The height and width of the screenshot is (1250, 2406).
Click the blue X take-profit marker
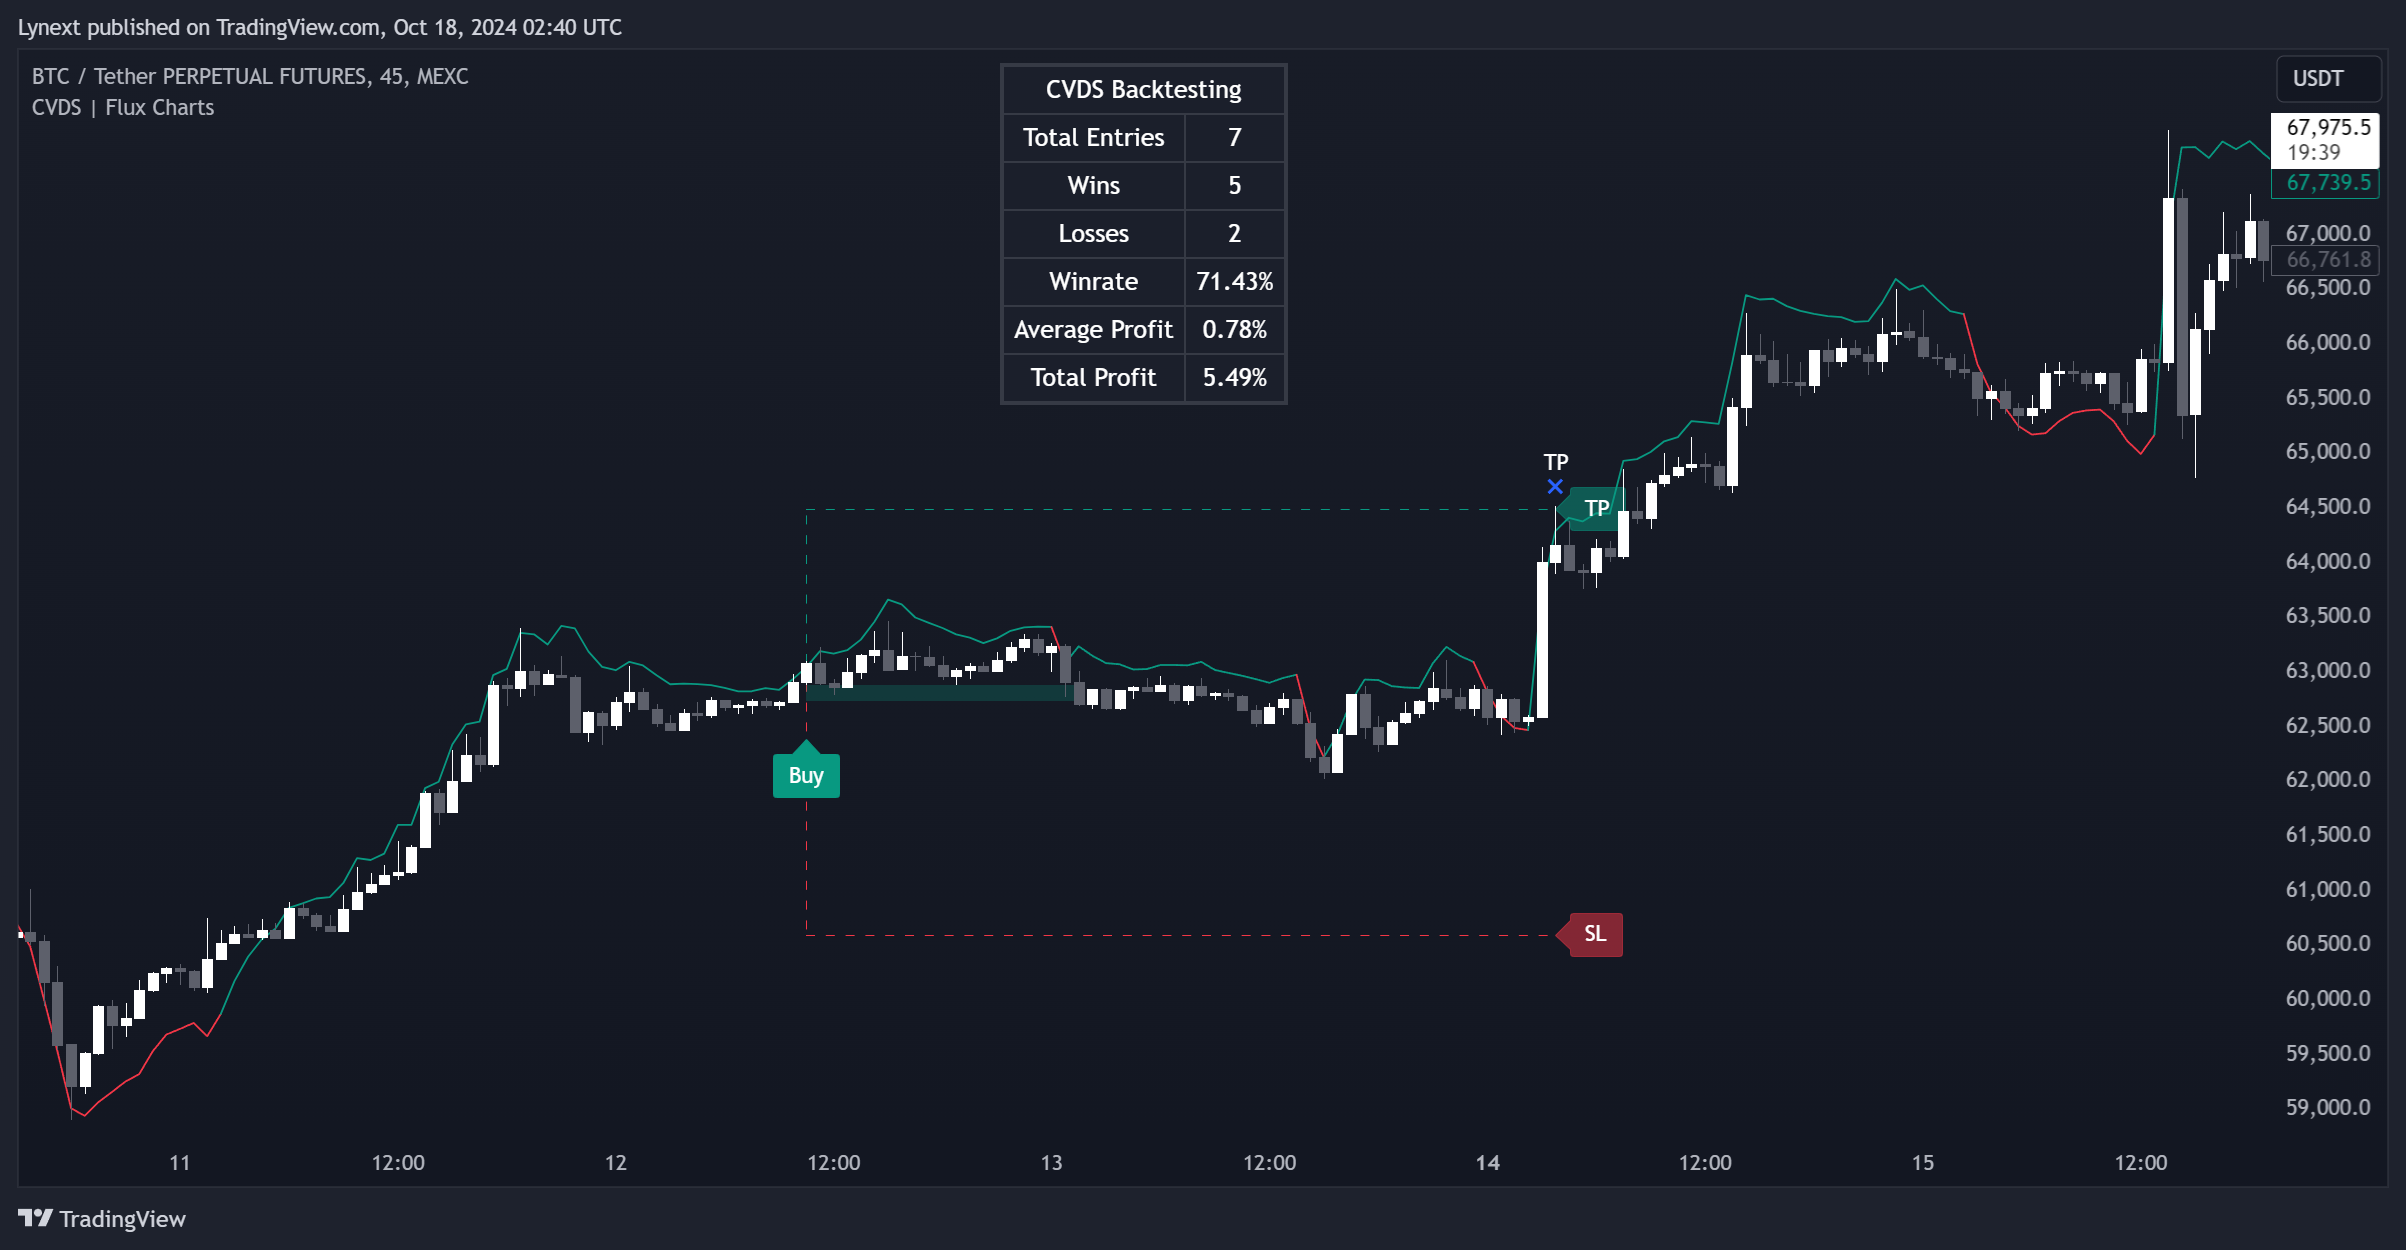[1555, 487]
